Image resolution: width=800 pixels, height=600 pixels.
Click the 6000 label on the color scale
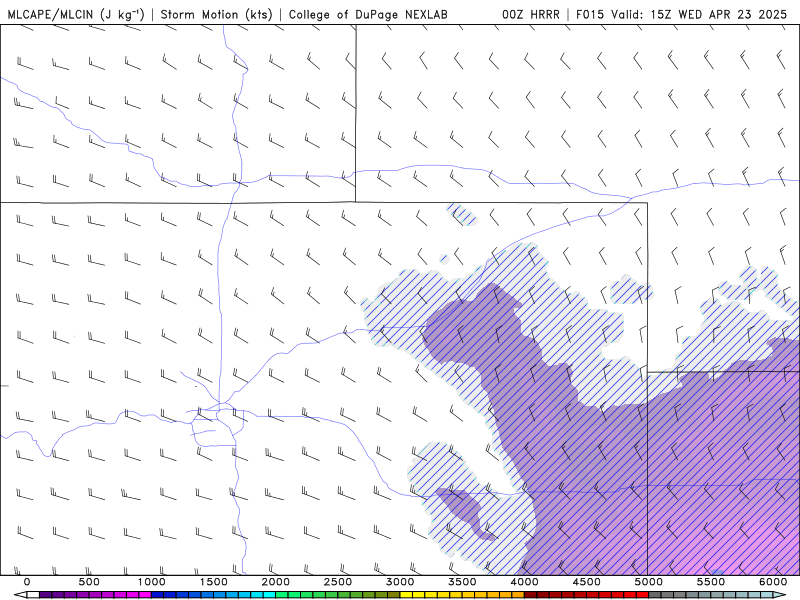pyautogui.click(x=773, y=582)
